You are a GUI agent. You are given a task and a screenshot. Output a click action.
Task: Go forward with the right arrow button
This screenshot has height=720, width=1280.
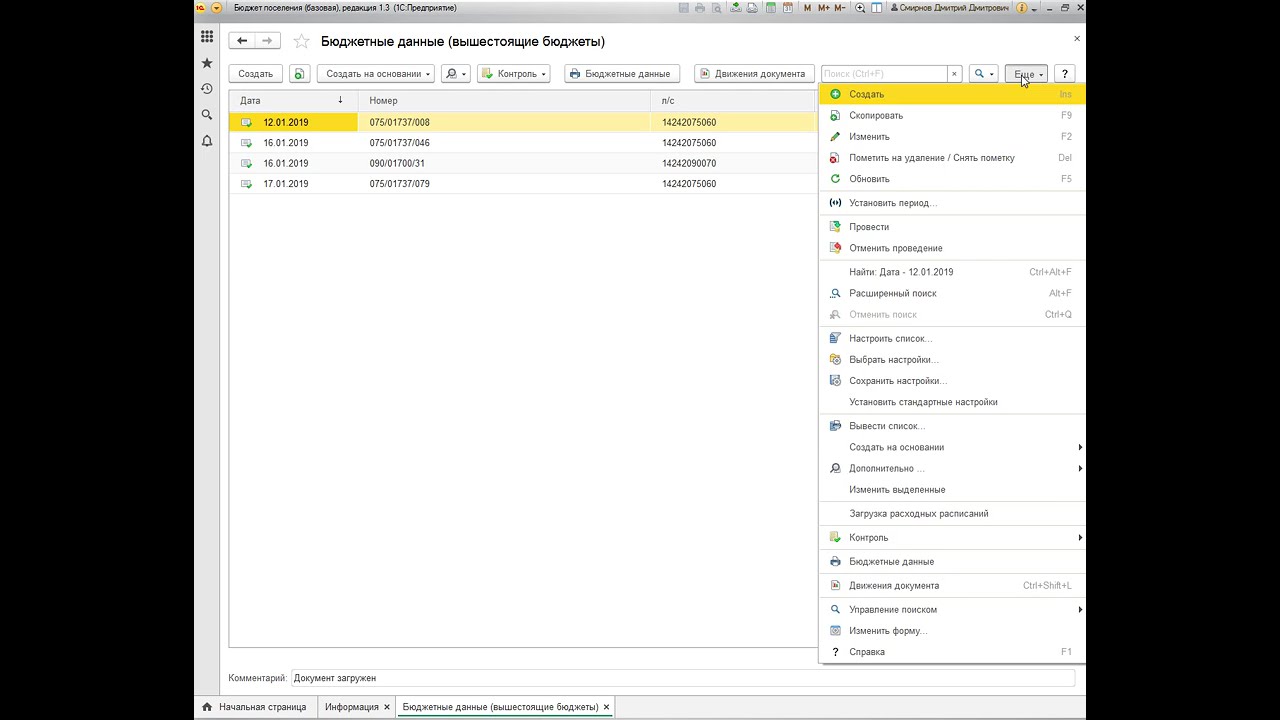[268, 41]
